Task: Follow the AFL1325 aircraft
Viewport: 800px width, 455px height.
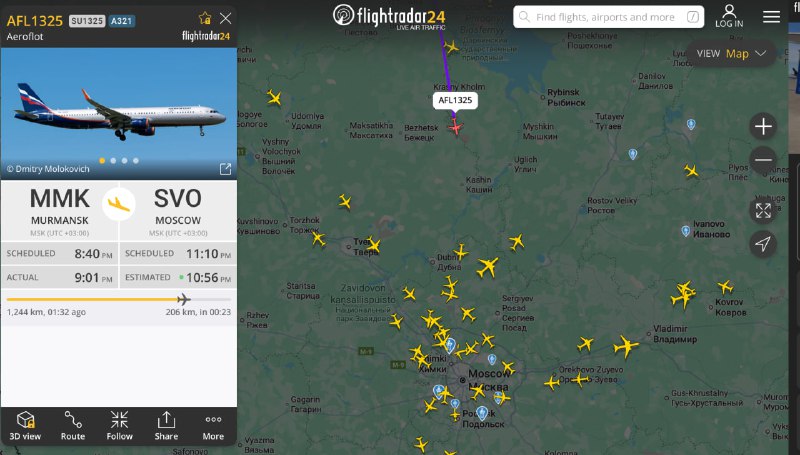Action: pyautogui.click(x=119, y=425)
